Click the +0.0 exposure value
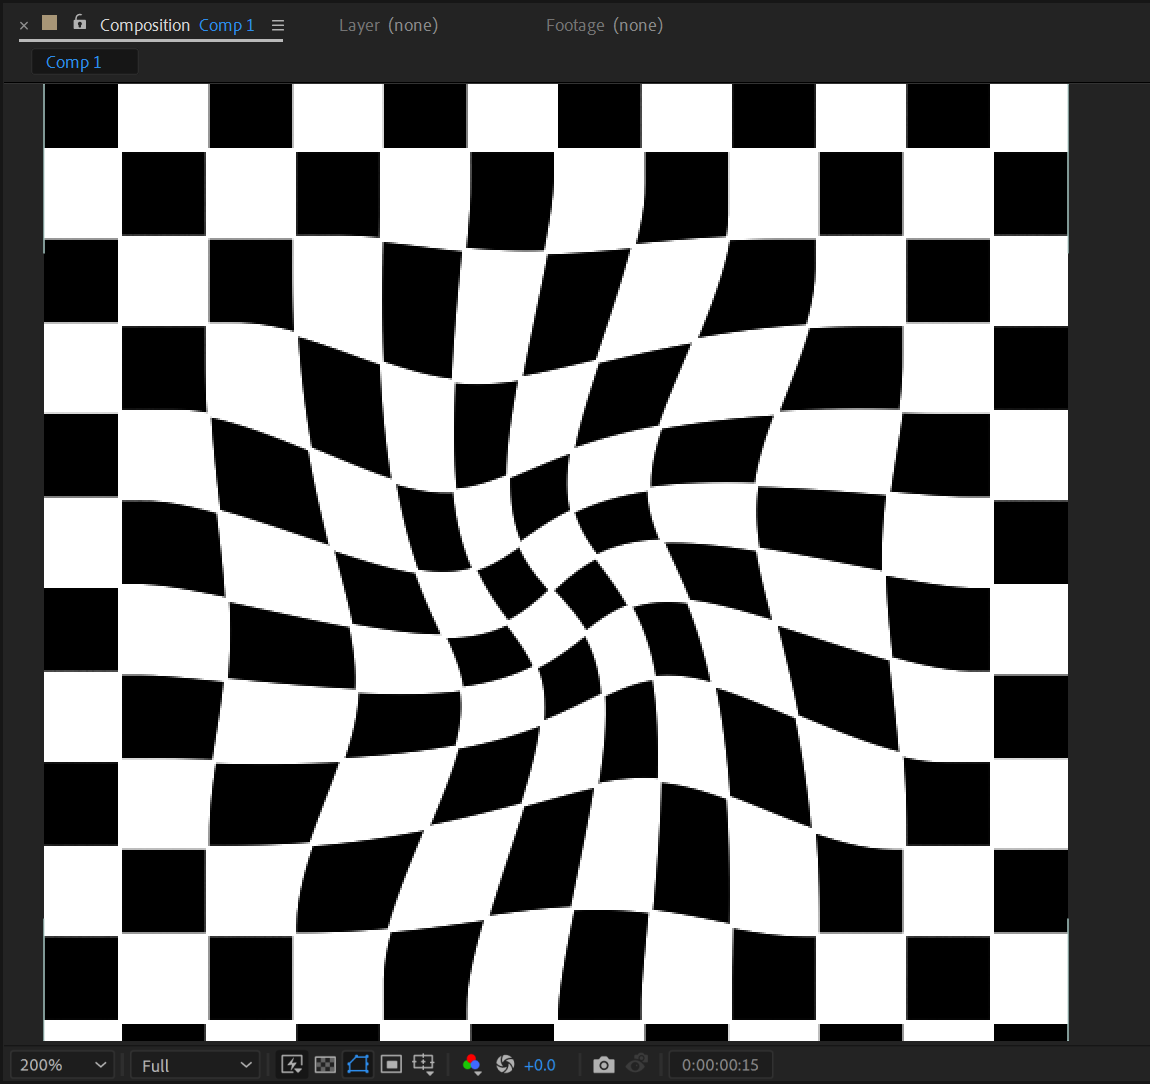The height and width of the screenshot is (1084, 1150). pyautogui.click(x=540, y=1065)
